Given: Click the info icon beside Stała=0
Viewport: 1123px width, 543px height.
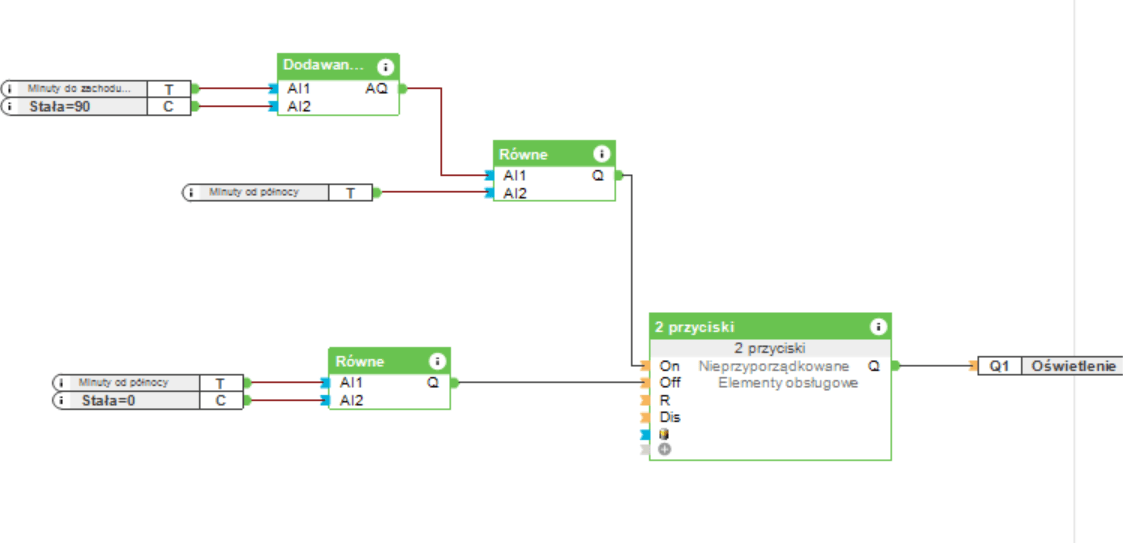Looking at the screenshot, I should pos(62,401).
